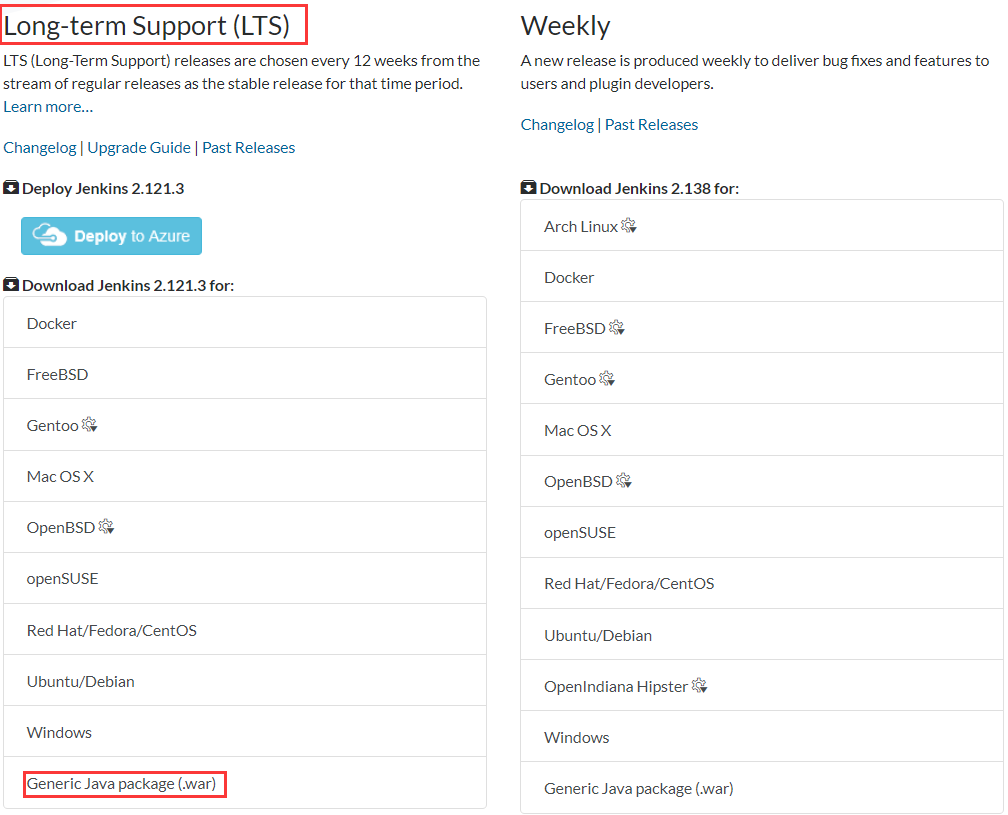Select openSUSE in the Weekly download list
Screen dimensions: 1008x815
762,532
